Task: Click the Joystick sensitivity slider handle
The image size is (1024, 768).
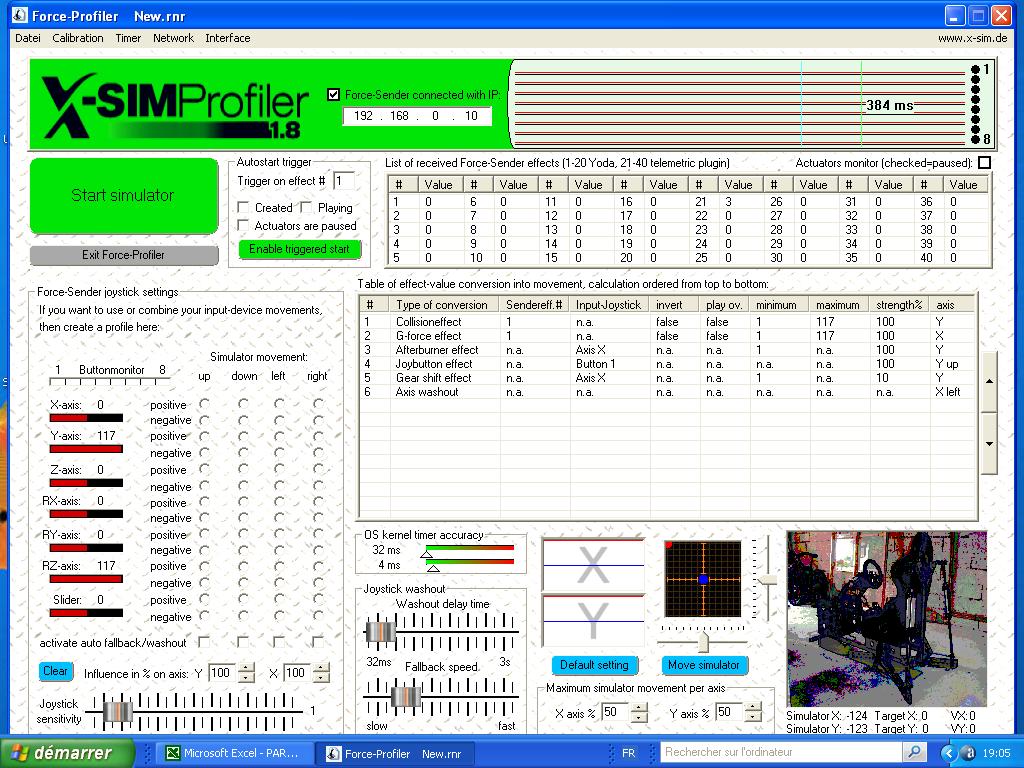Action: (118, 711)
